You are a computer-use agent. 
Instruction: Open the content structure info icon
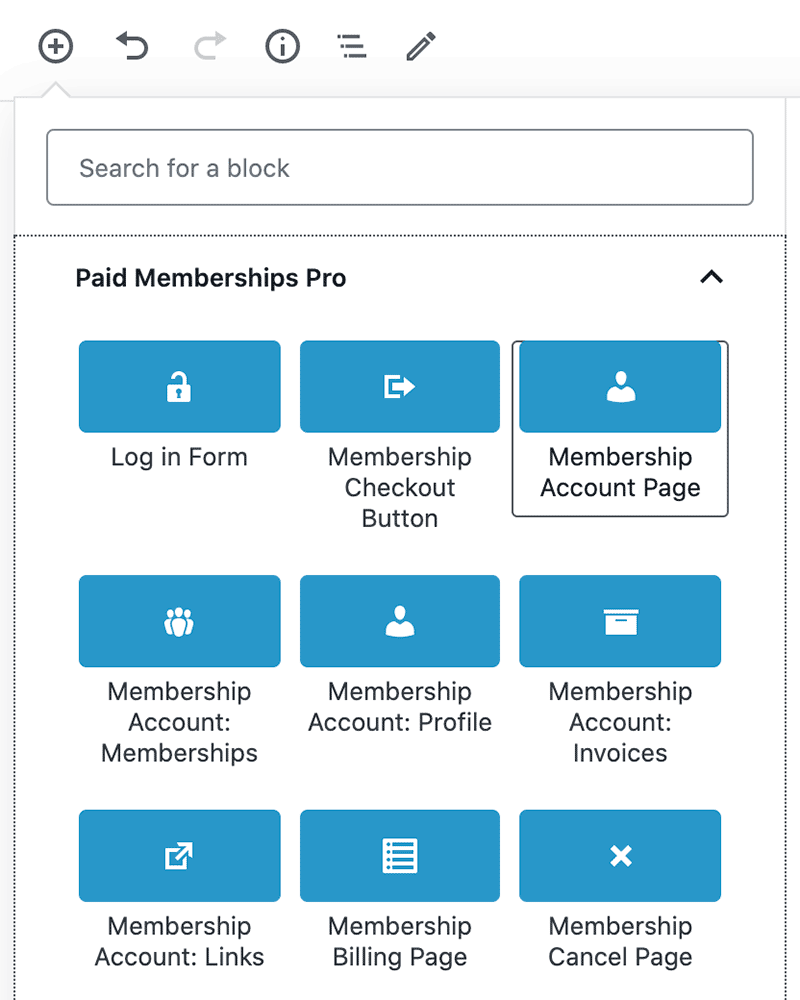[283, 46]
